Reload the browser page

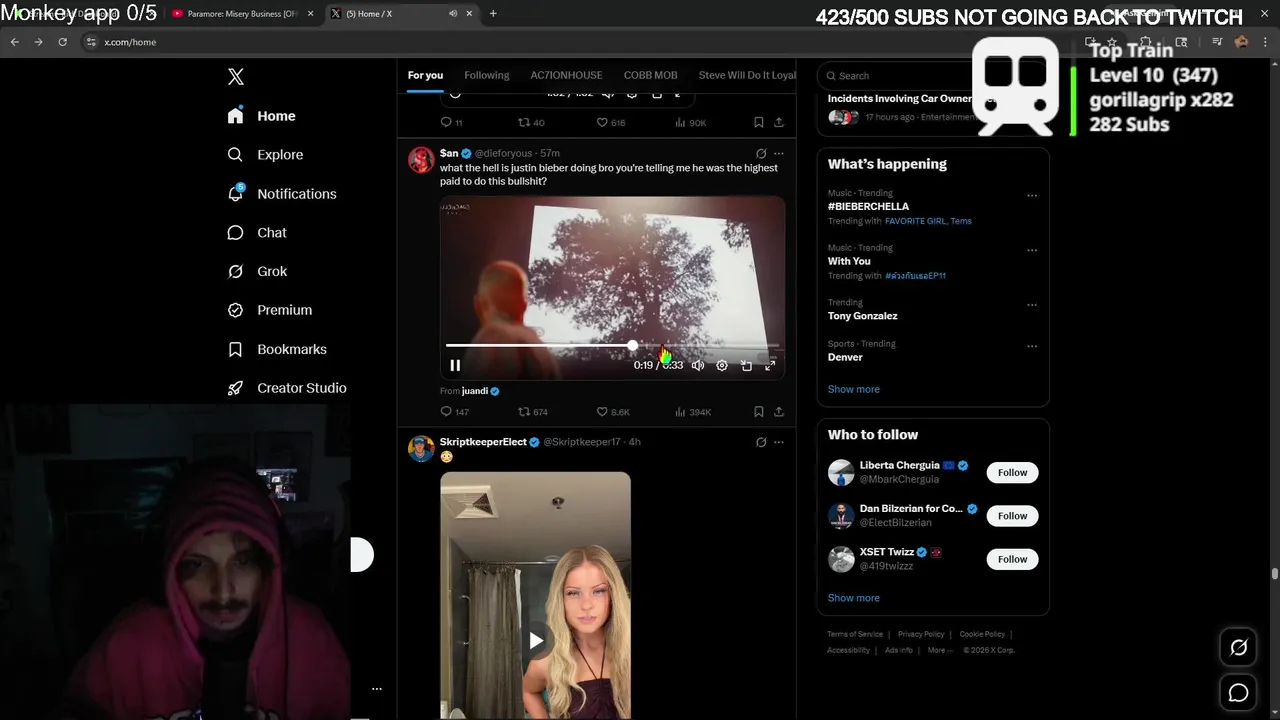point(62,42)
